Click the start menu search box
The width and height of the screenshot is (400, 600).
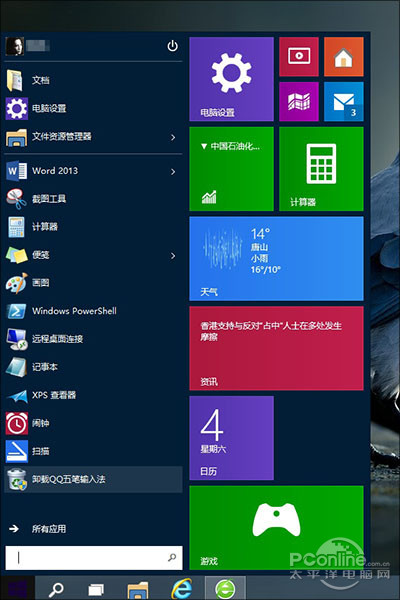94,558
